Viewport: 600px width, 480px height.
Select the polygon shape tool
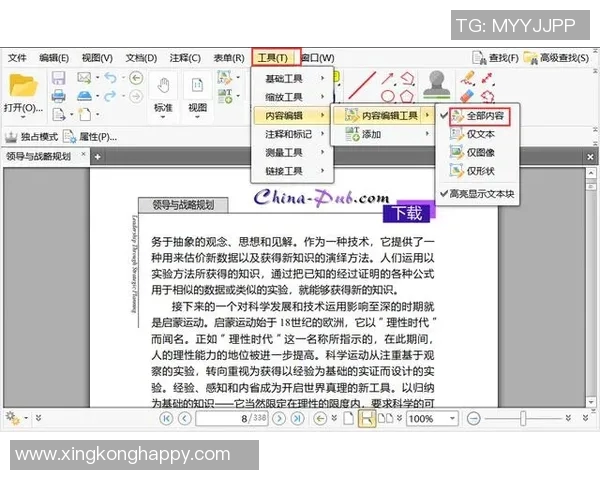pos(407,96)
